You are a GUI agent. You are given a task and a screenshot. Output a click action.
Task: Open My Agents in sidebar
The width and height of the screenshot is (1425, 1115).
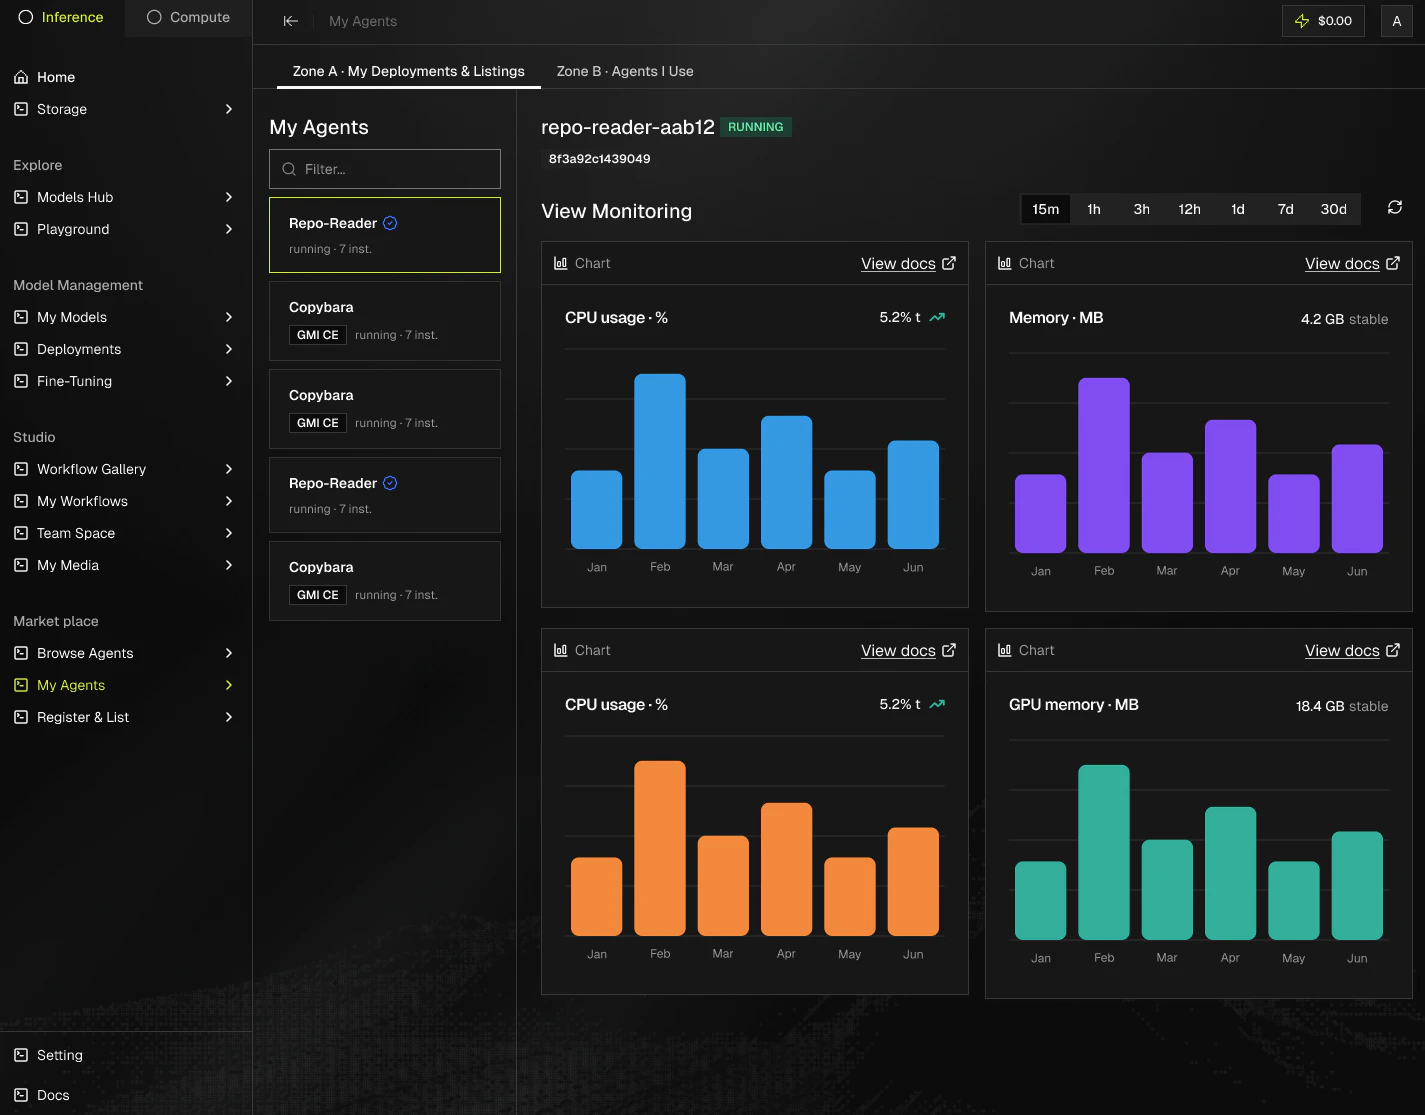pyautogui.click(x=125, y=685)
